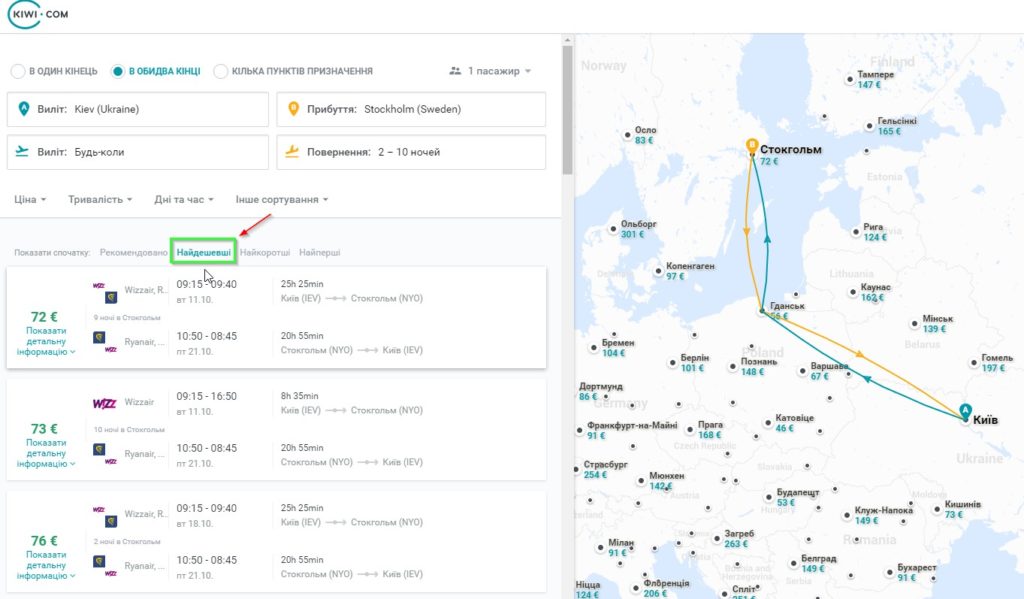
Task: Click the passengers people icon
Action: point(455,71)
